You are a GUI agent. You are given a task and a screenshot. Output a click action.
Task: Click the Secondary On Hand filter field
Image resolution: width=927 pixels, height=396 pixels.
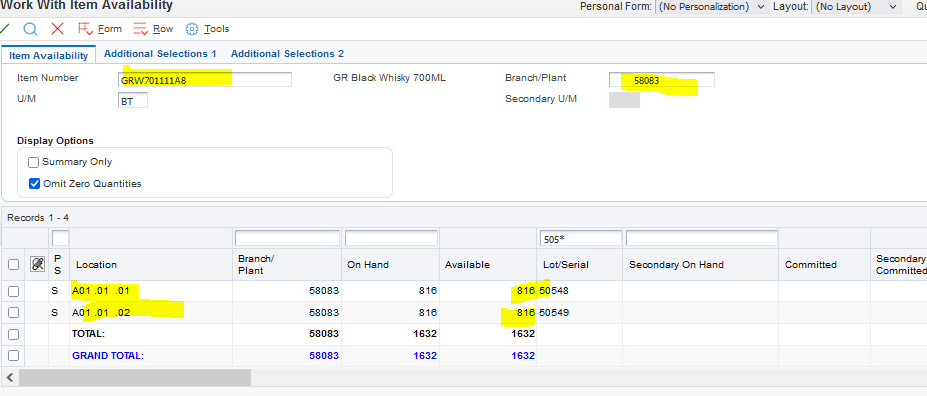(701, 238)
